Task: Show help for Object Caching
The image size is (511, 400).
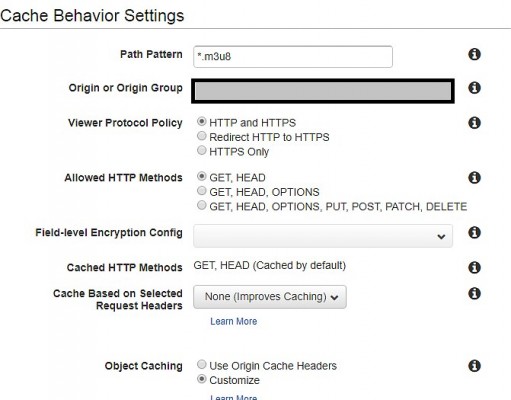Action: click(474, 366)
